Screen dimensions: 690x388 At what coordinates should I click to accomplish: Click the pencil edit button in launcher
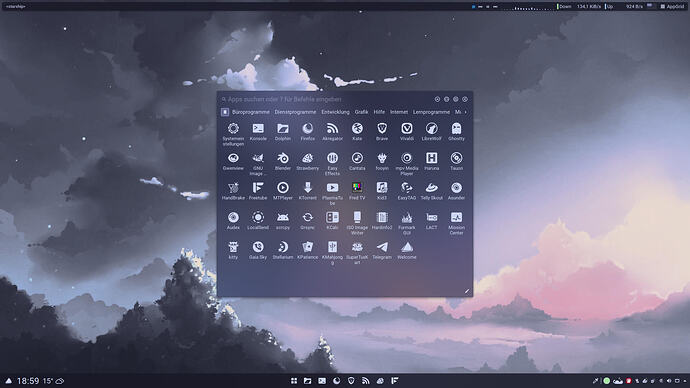tap(467, 291)
